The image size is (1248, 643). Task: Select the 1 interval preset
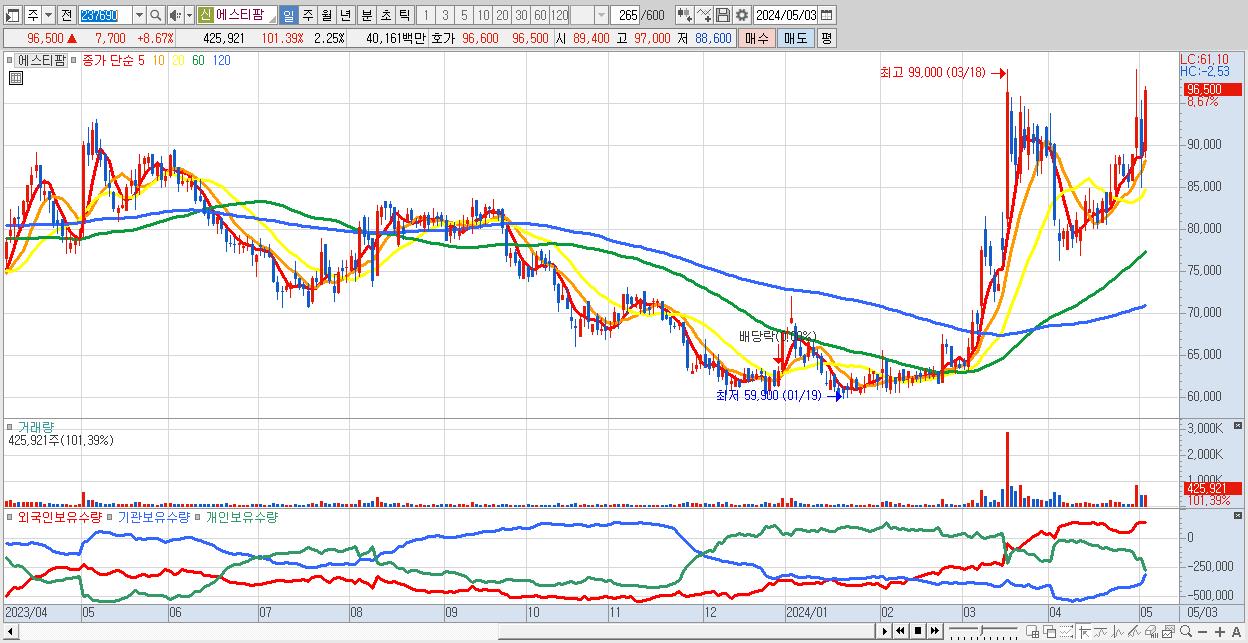point(425,15)
